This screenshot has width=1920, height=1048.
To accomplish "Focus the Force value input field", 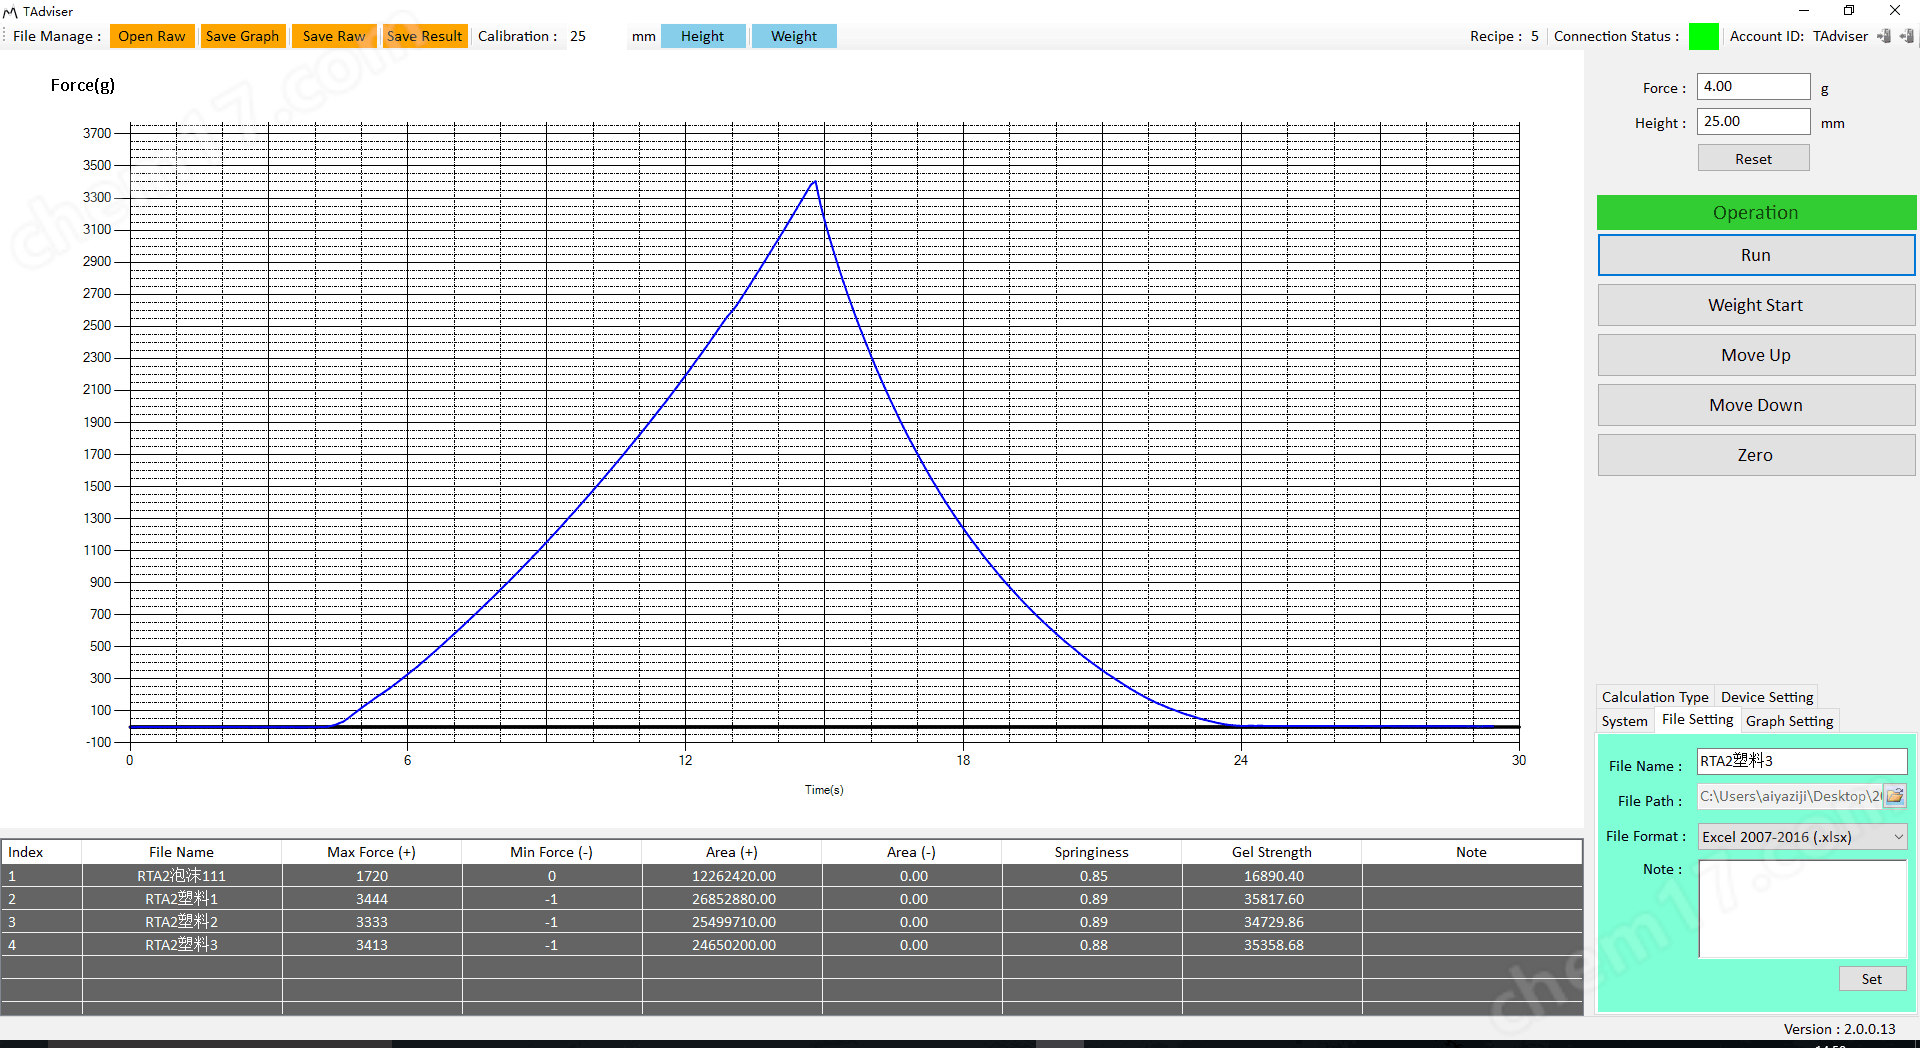I will pyautogui.click(x=1752, y=87).
